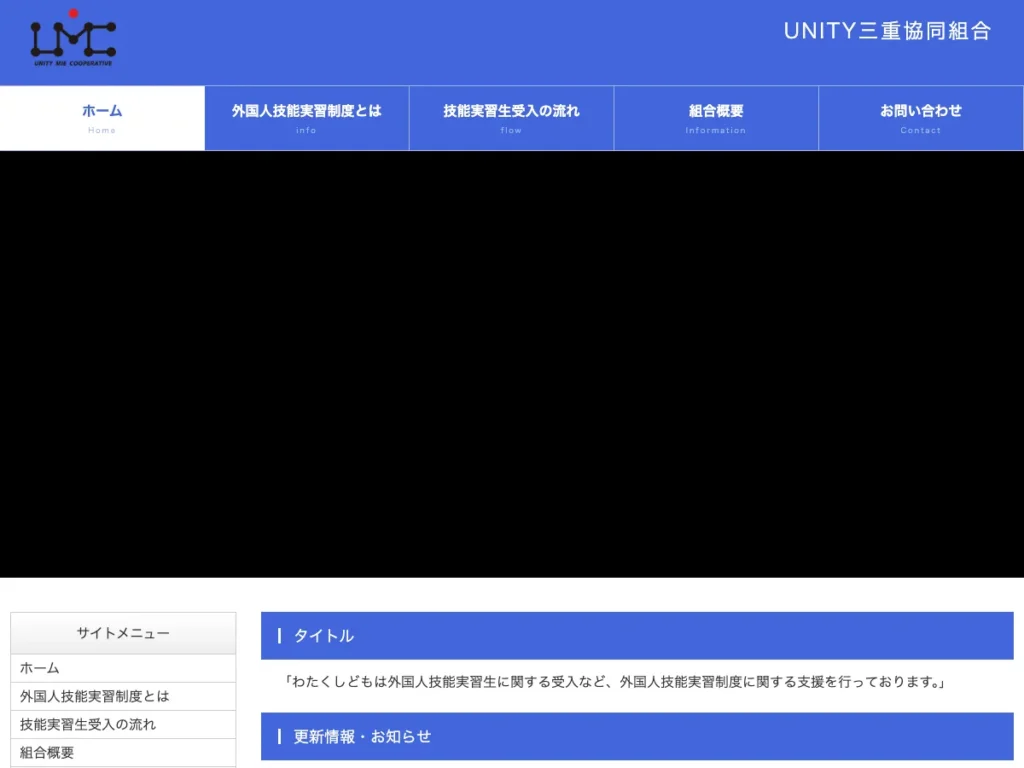Screen dimensions: 1024x768
Task: Go to 技能実習生受入の流れ flow tab
Action: coord(511,118)
